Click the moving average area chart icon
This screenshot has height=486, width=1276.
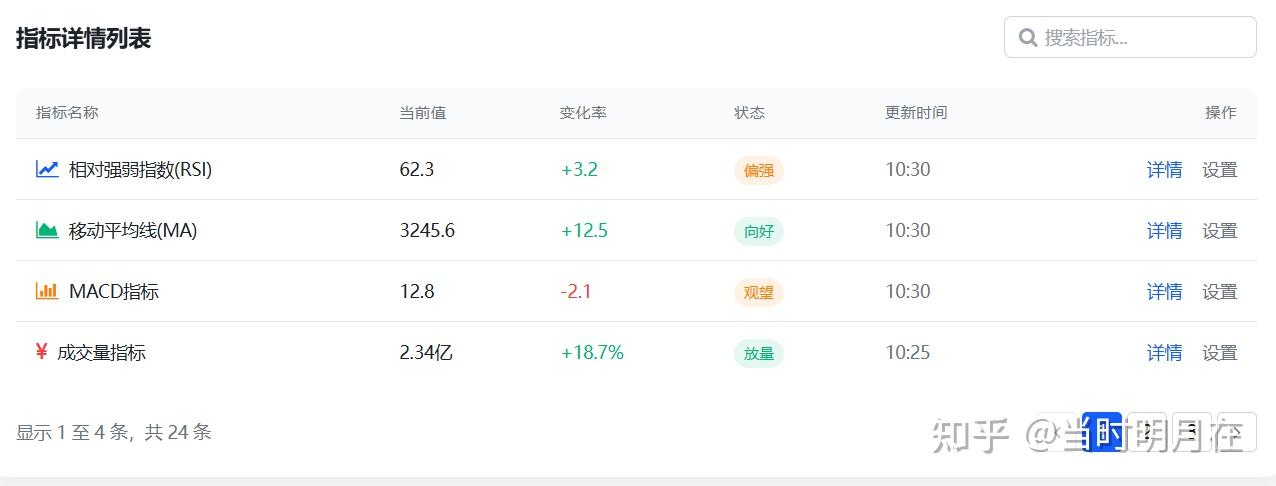(47, 230)
